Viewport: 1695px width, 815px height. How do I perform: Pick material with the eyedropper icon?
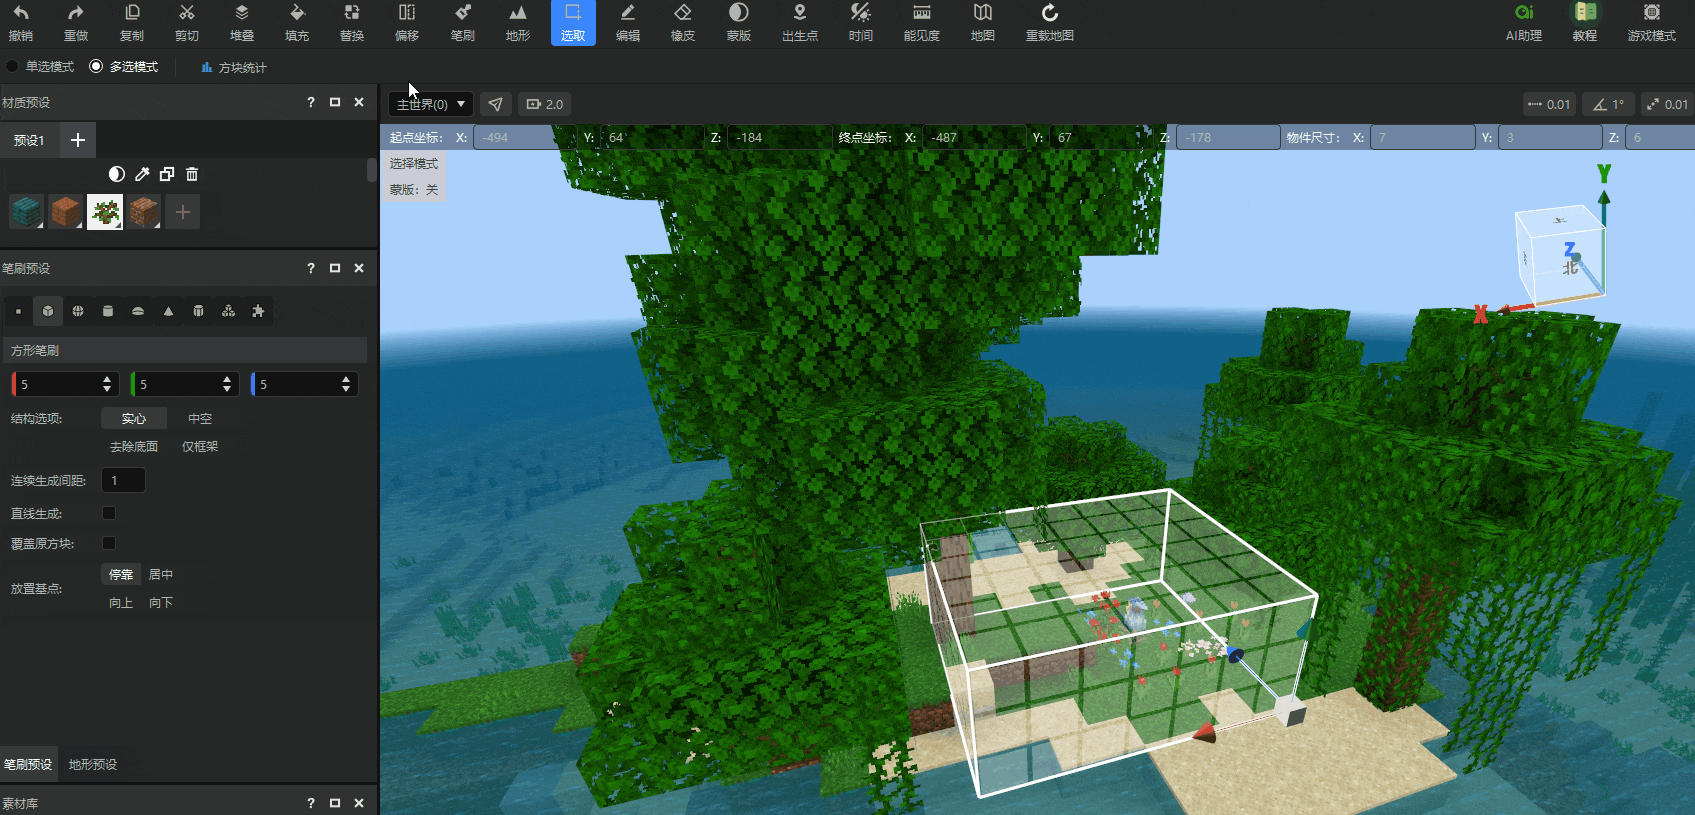click(x=142, y=174)
